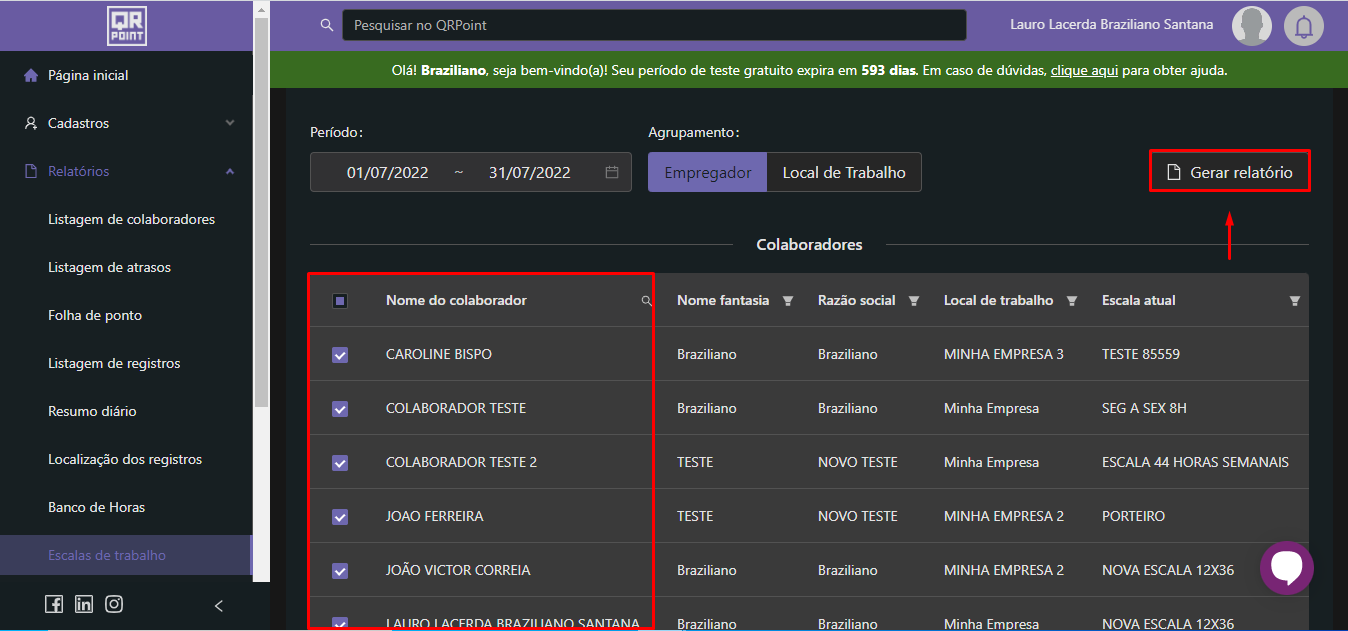Open the chat support bubble

click(1286, 568)
